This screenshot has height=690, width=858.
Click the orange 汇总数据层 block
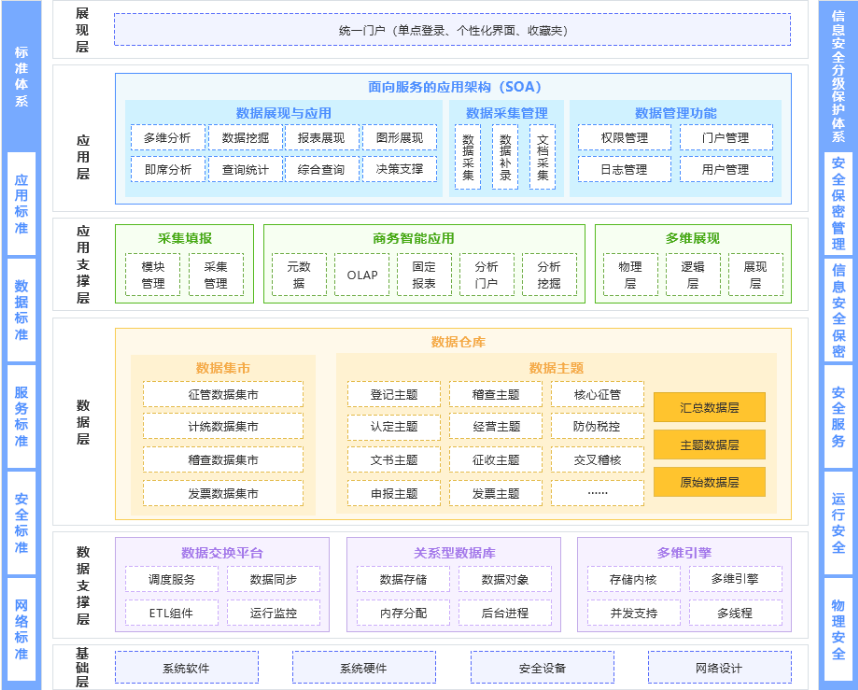[709, 408]
